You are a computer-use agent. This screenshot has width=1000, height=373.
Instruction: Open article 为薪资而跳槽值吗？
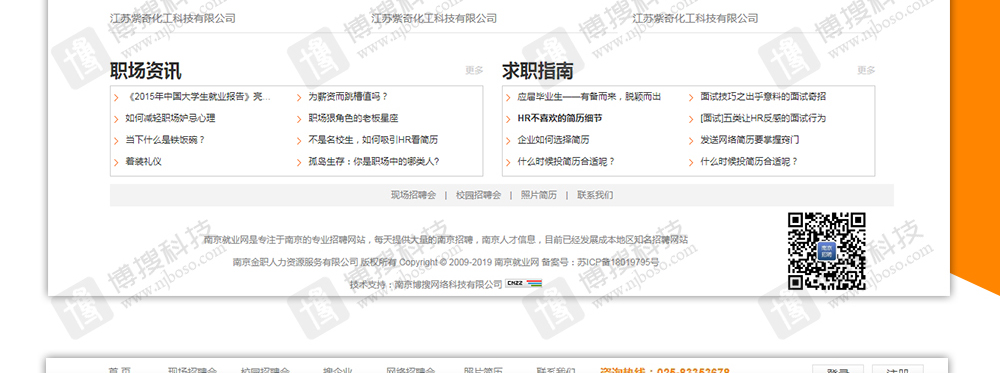(348, 97)
